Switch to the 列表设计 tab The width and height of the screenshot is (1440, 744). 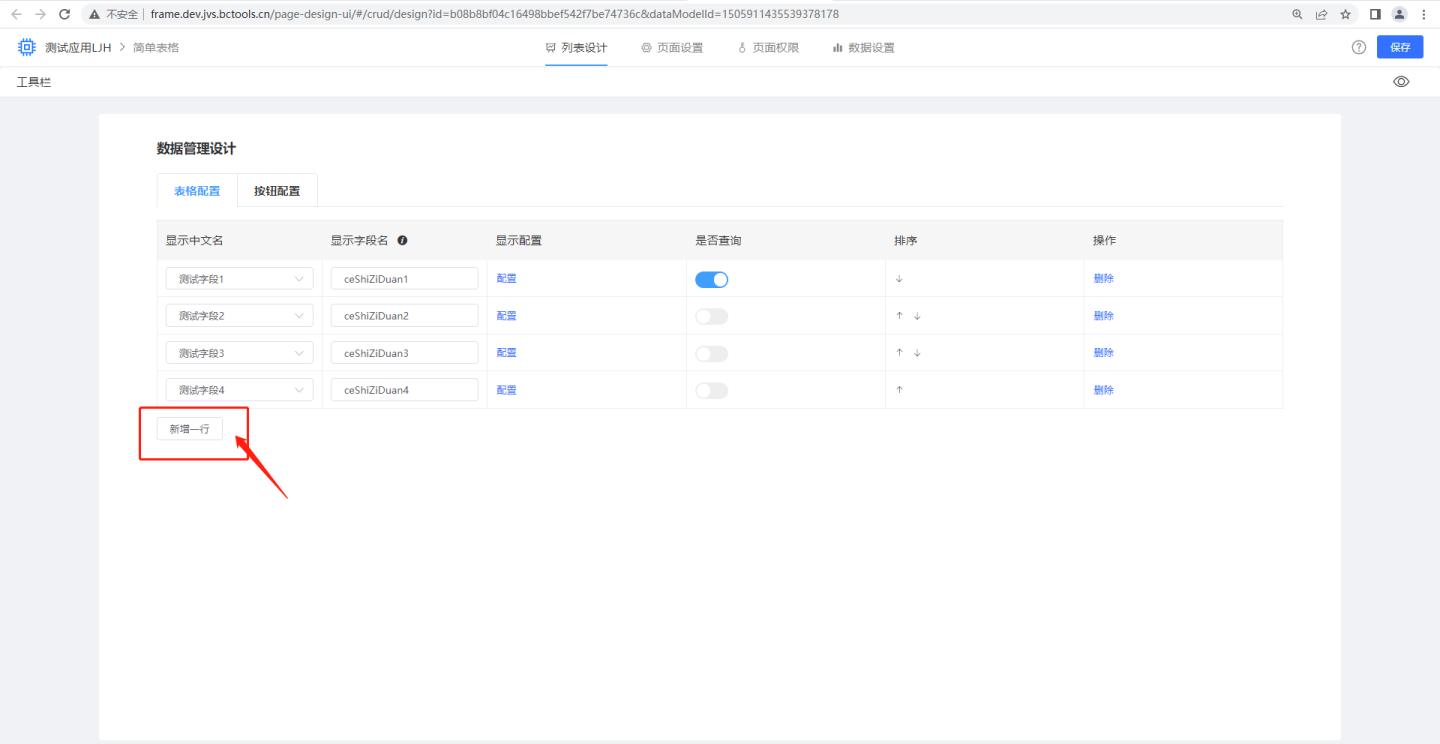(x=576, y=48)
